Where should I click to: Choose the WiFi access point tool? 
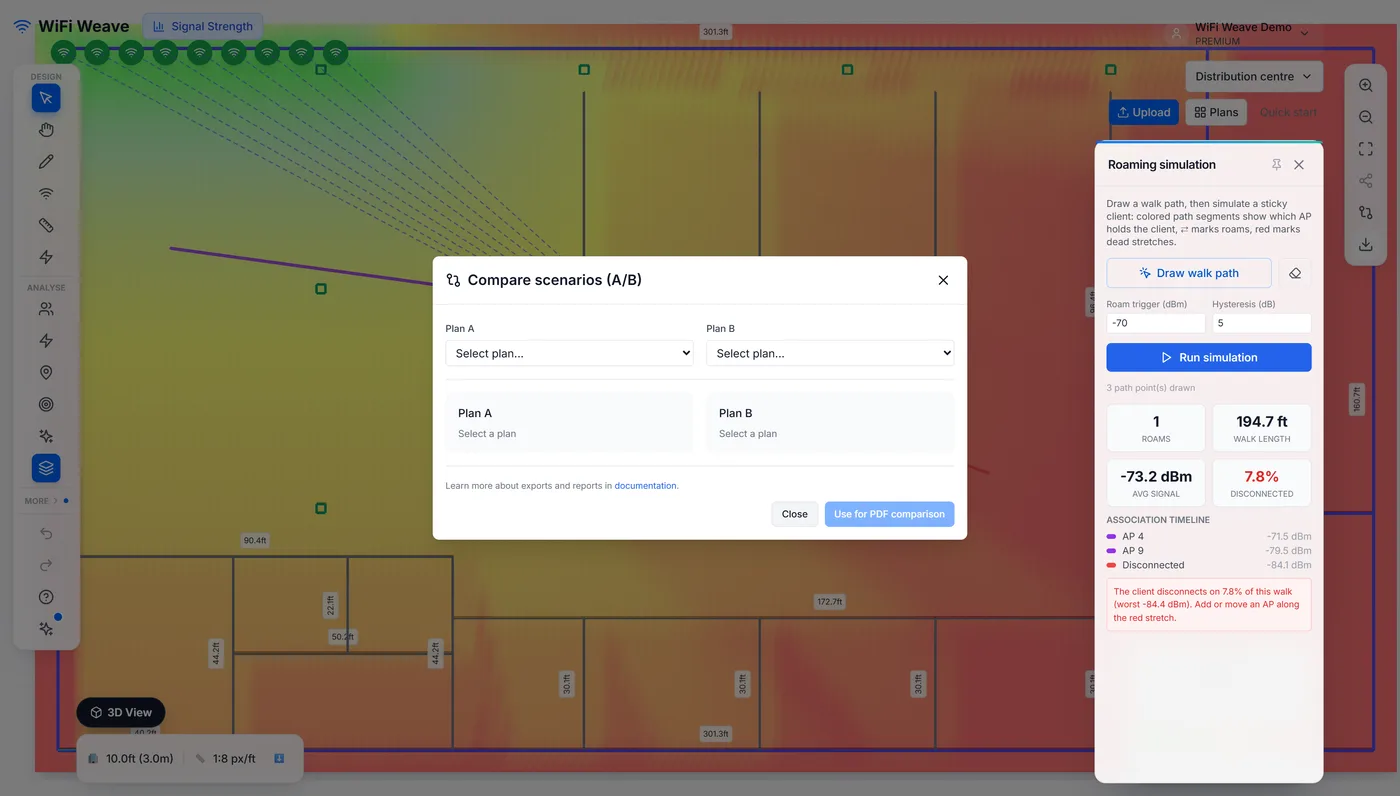(46, 194)
